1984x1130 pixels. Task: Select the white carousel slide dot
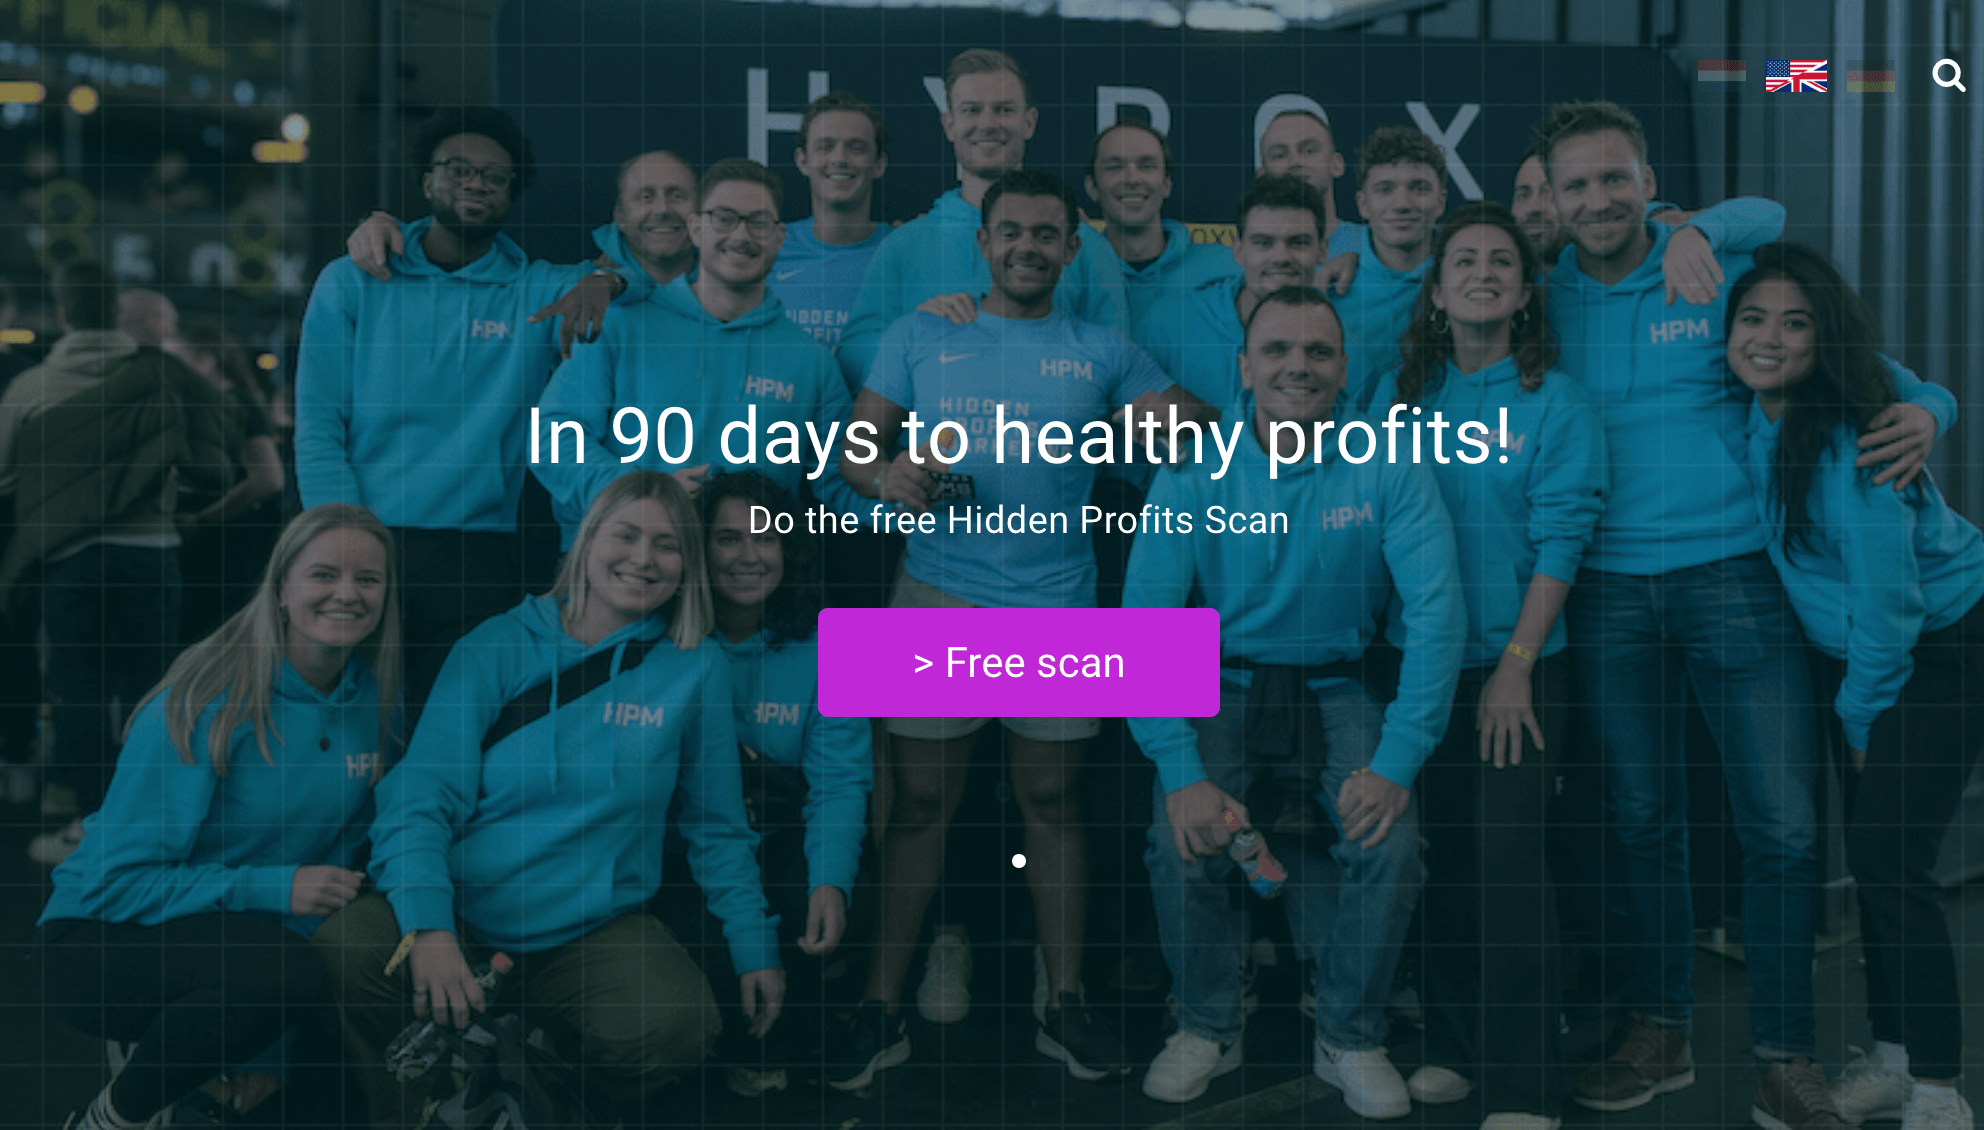tap(1018, 861)
